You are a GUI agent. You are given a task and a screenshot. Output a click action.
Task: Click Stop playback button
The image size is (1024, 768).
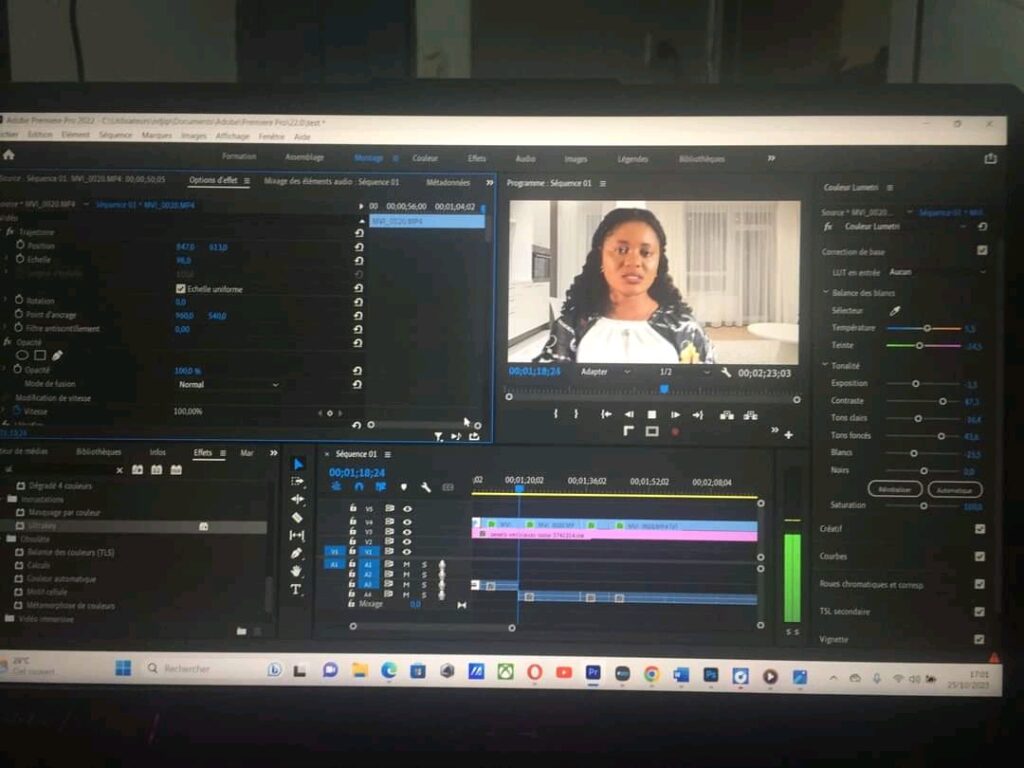click(652, 415)
